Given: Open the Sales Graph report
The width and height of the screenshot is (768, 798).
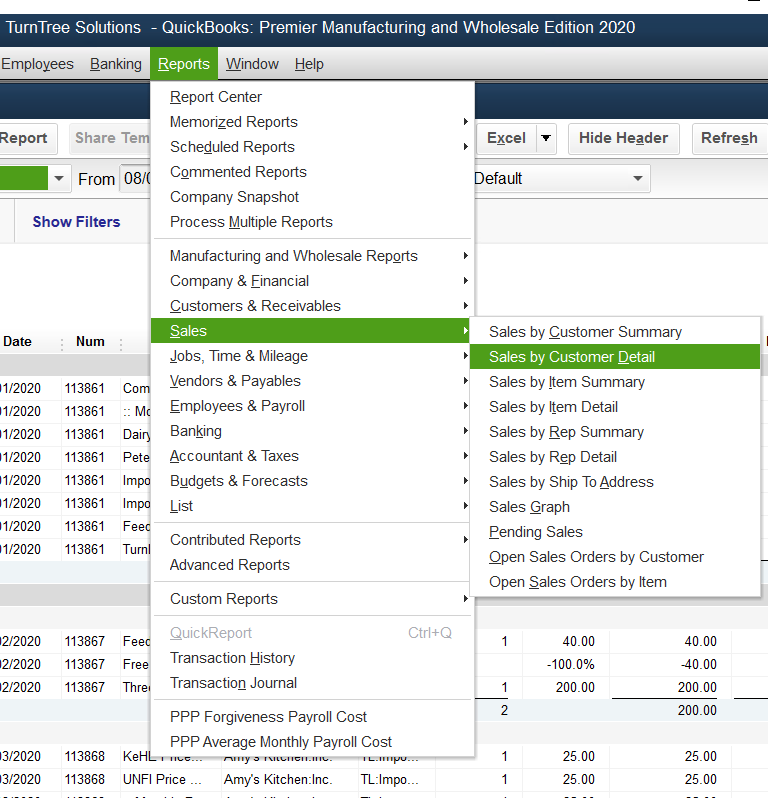Looking at the screenshot, I should tap(529, 507).
